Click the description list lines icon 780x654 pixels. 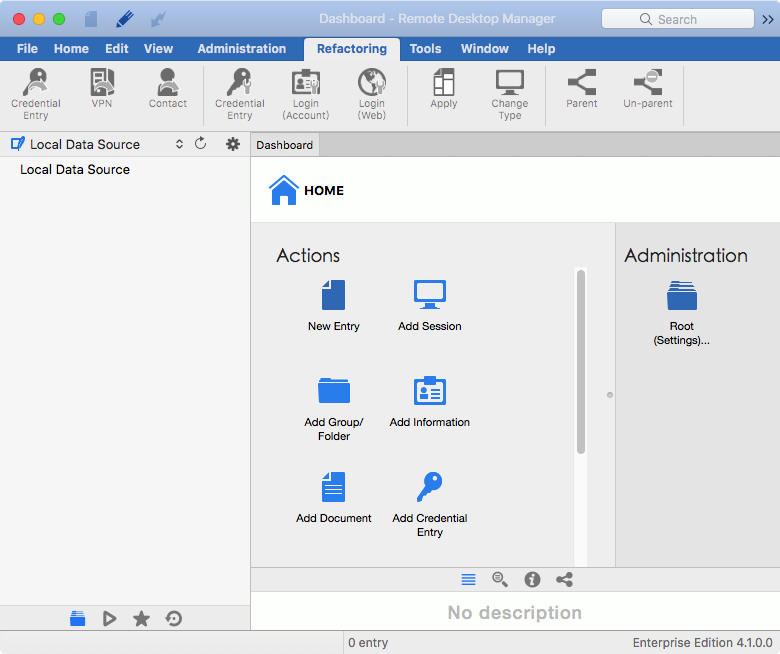[468, 579]
